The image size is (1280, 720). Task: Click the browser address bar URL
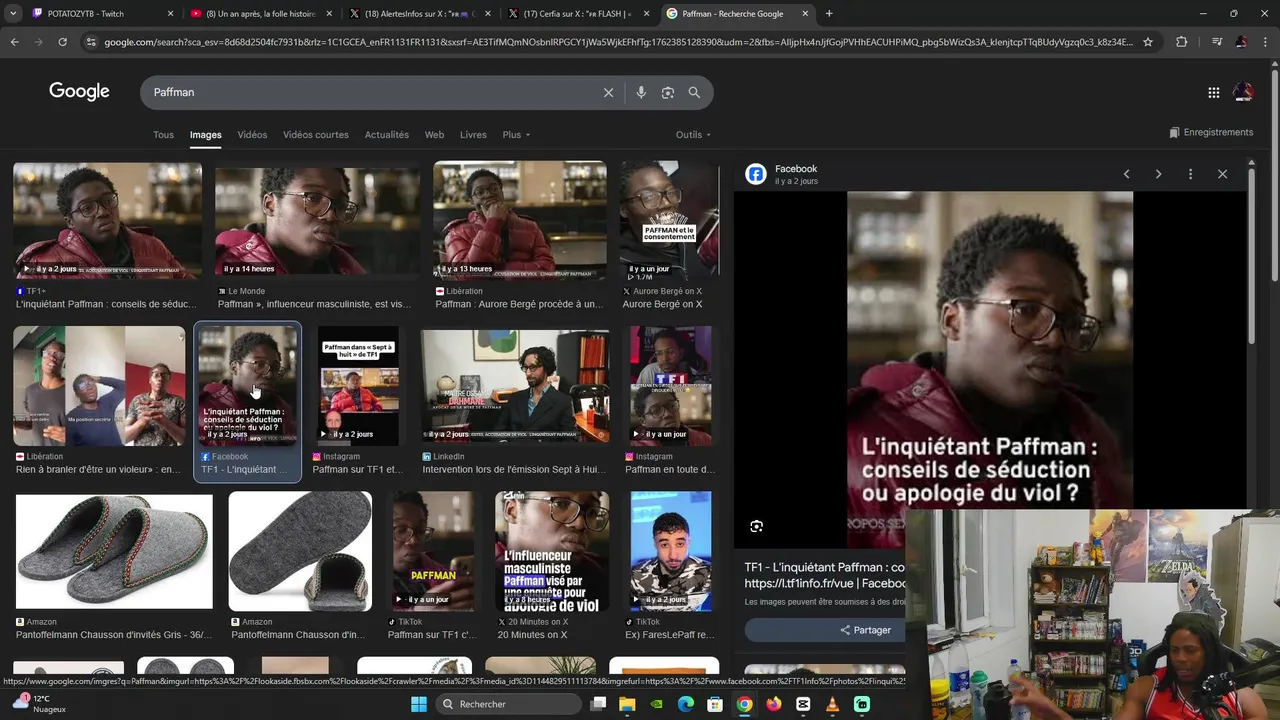tap(618, 42)
